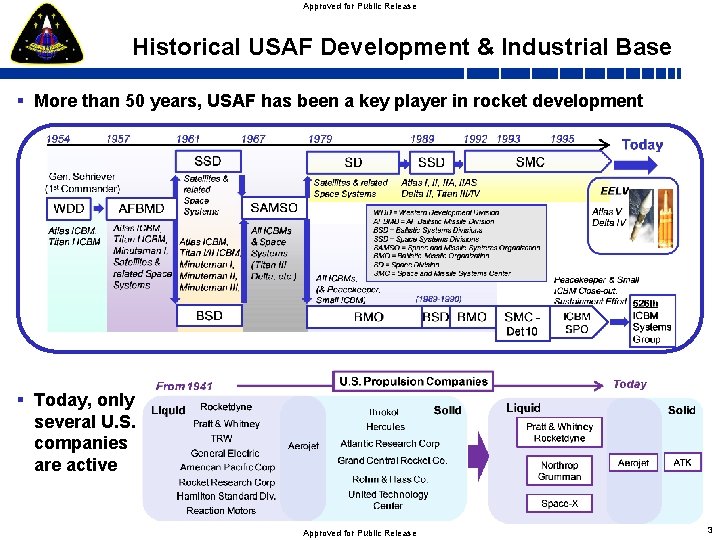This screenshot has width=720, height=540.
Task: Click the Aerojet box in the Today panel
Action: coord(633,462)
